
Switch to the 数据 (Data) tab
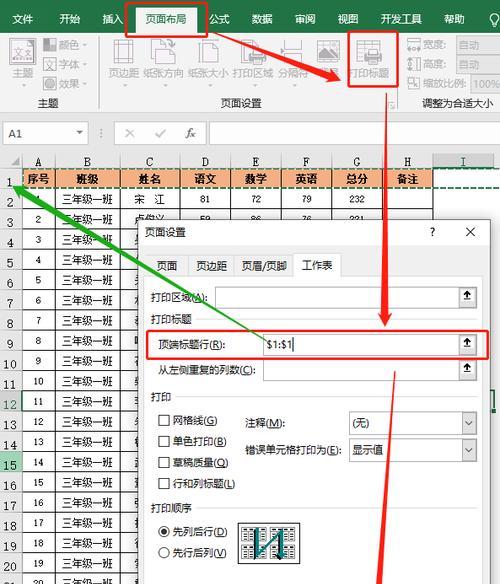click(x=262, y=19)
